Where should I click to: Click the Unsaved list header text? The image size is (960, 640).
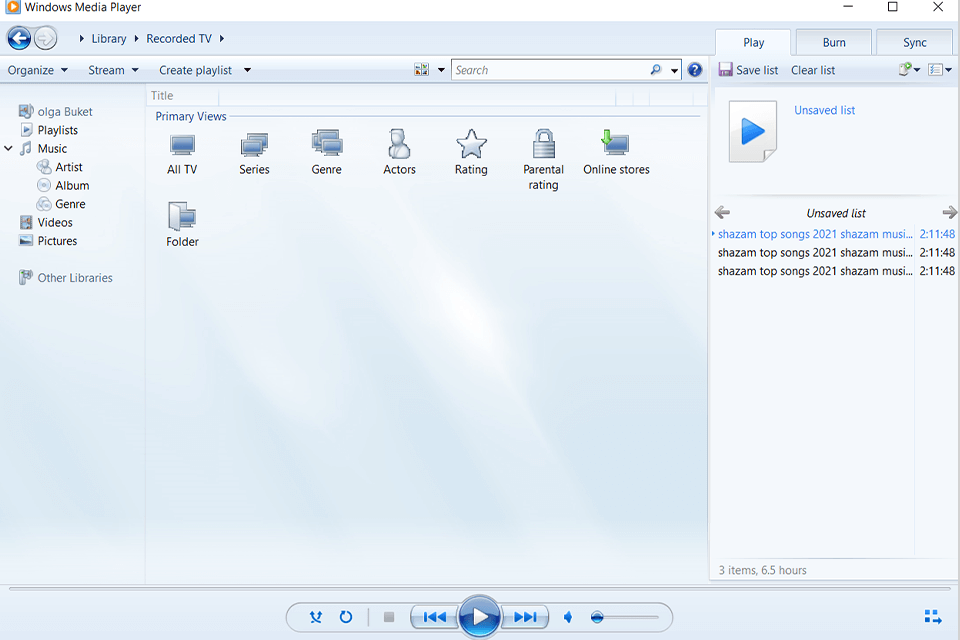(x=836, y=213)
